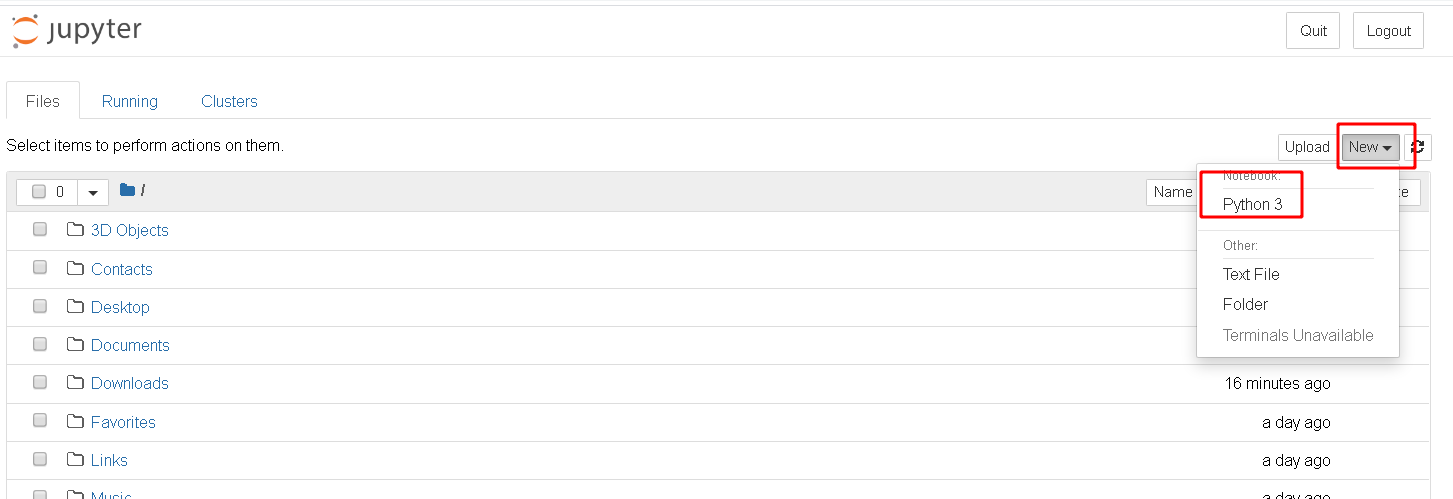
Task: Select the Links folder checkbox
Action: (40, 460)
